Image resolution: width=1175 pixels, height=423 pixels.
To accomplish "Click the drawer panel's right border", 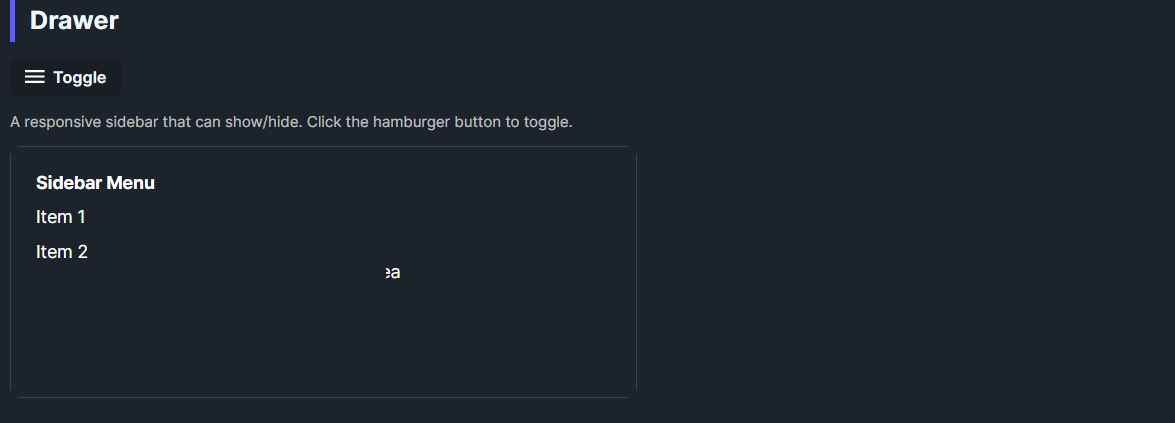I will [x=636, y=272].
